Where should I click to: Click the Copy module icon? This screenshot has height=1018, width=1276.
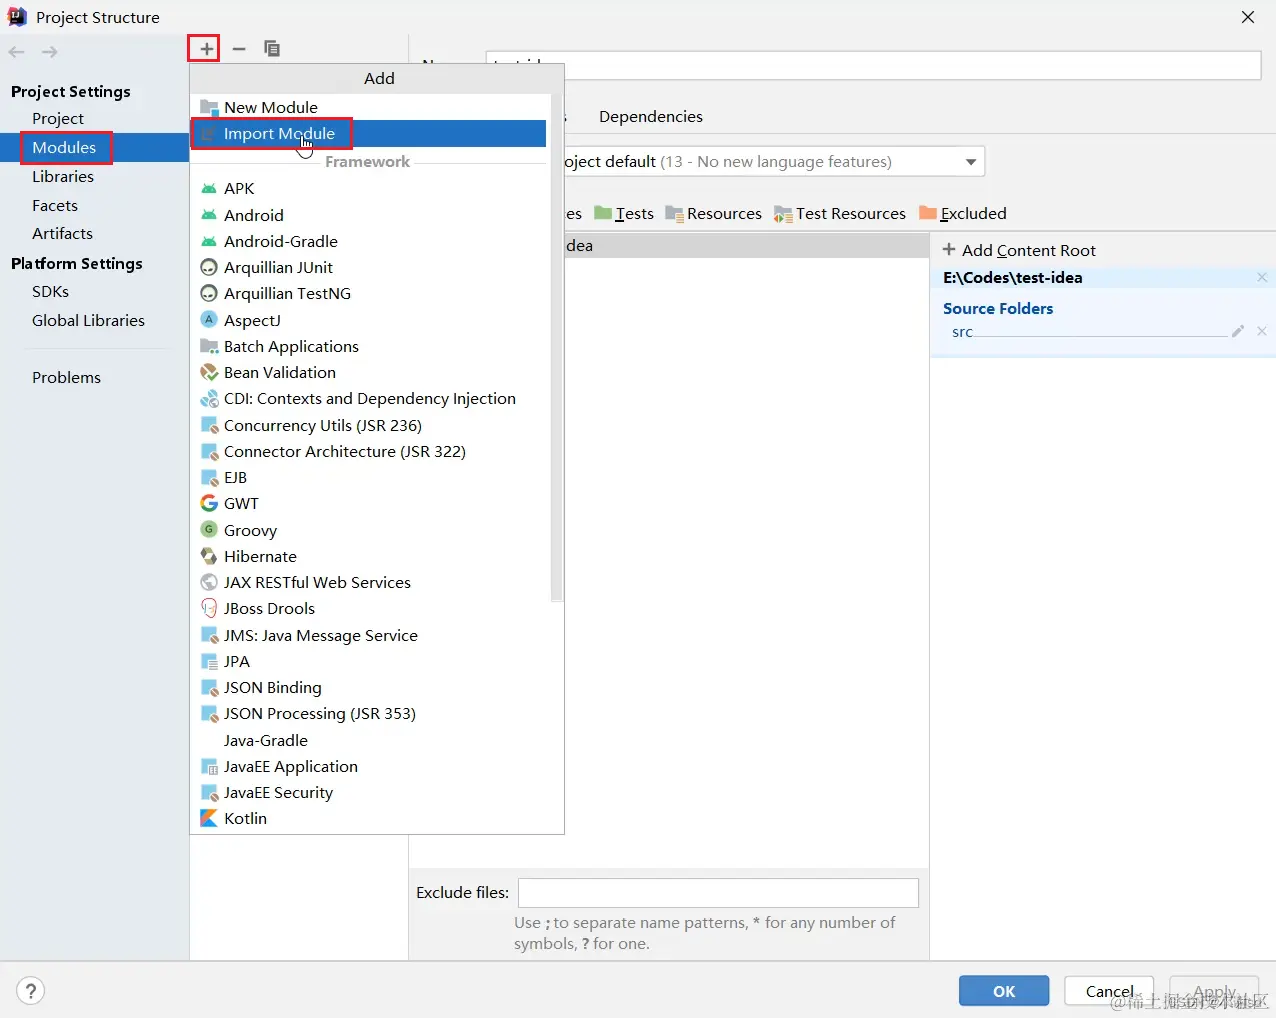[271, 48]
